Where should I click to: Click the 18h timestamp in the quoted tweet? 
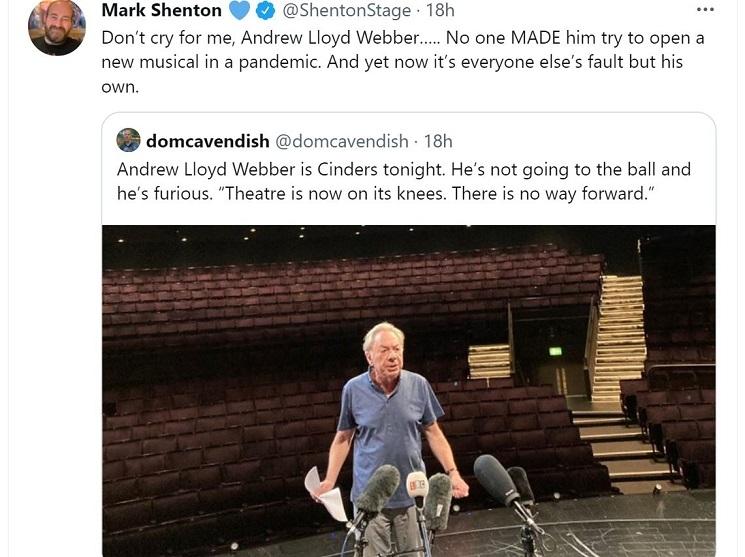438,141
